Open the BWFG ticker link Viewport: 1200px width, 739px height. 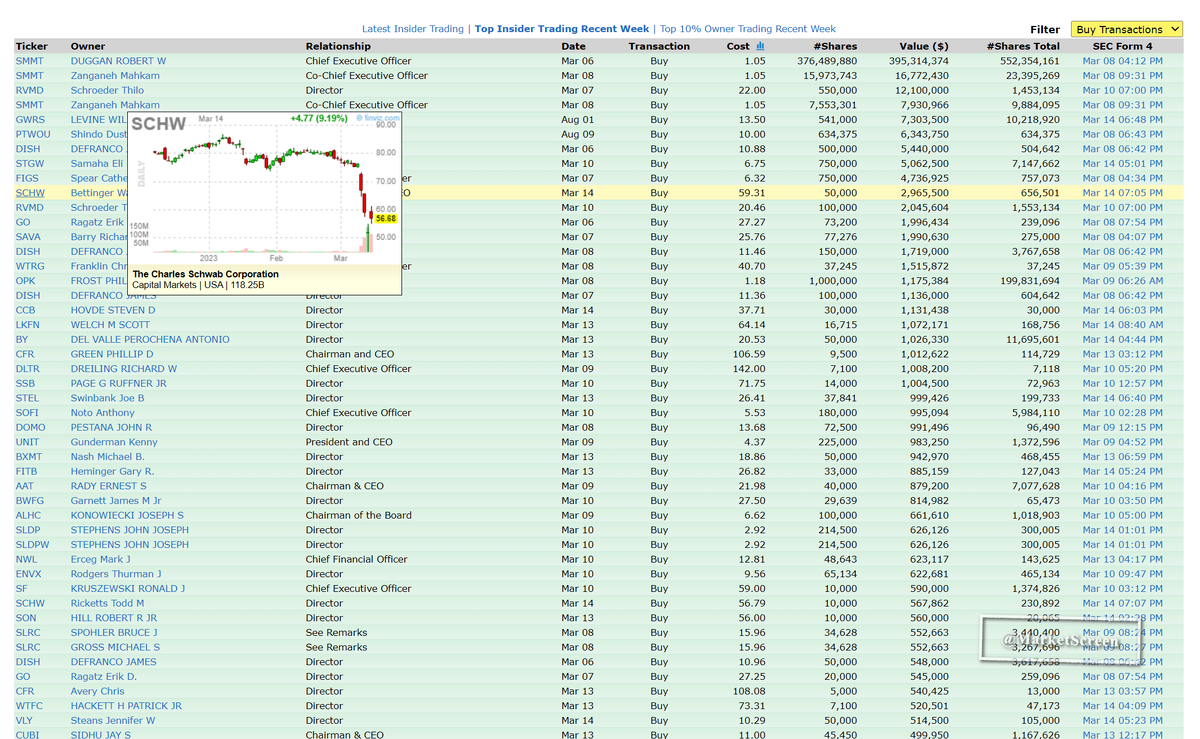(30, 501)
